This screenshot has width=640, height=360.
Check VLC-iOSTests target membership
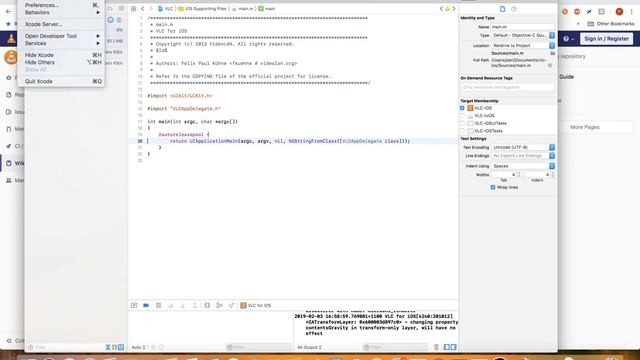pyautogui.click(x=462, y=131)
